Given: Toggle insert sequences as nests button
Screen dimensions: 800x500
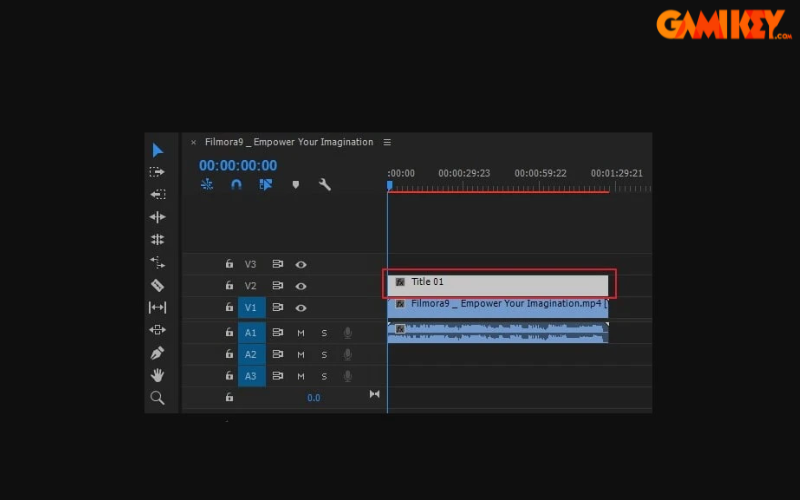Looking at the screenshot, I should [x=207, y=184].
